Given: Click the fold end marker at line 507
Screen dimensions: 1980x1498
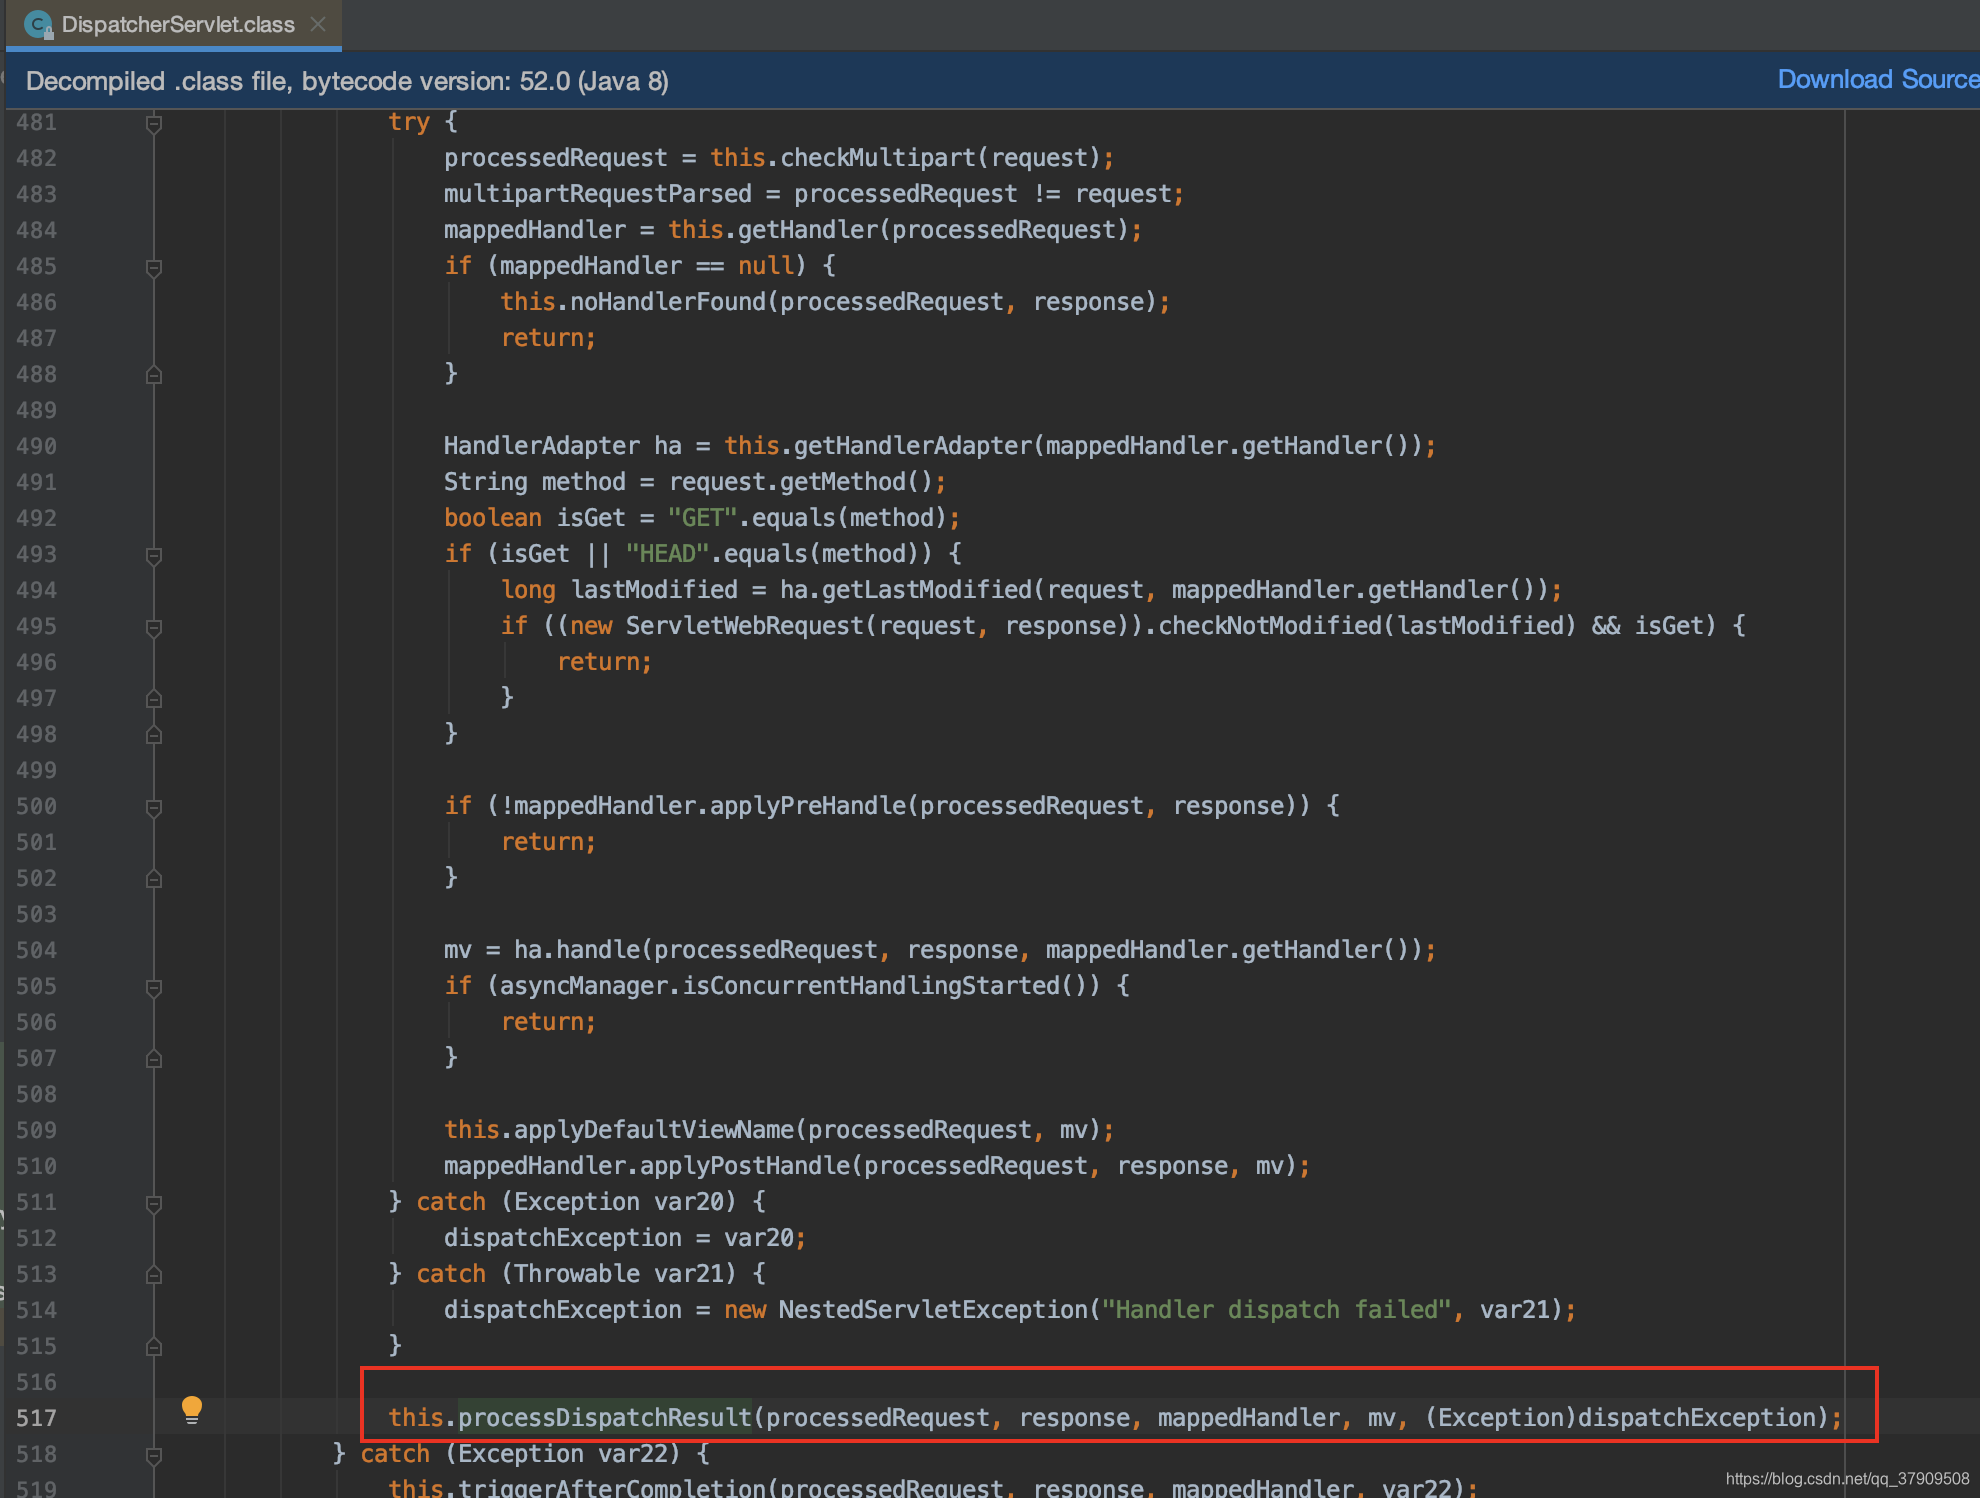Looking at the screenshot, I should click(154, 1059).
